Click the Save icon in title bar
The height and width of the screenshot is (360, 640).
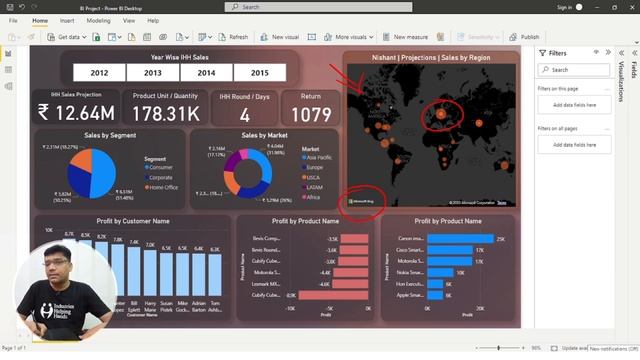point(10,7)
